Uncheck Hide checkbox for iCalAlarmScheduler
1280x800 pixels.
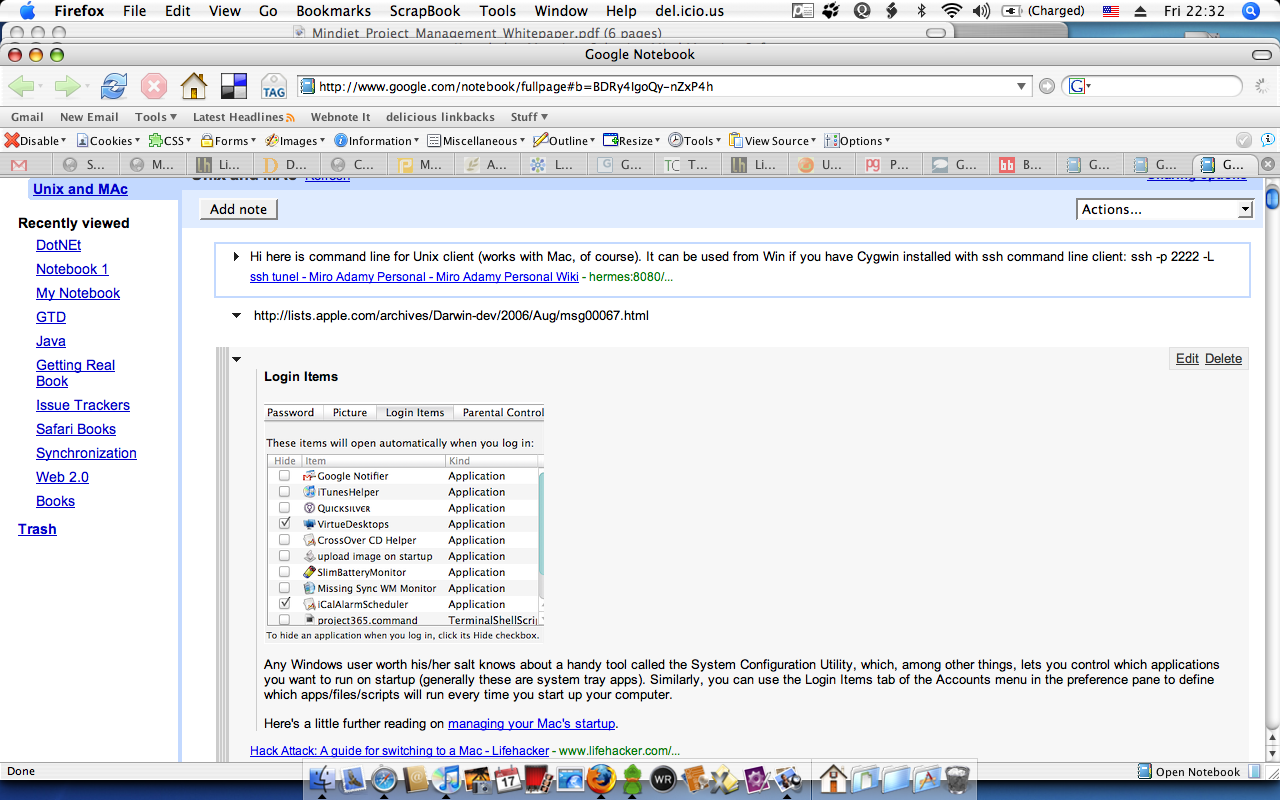285,604
